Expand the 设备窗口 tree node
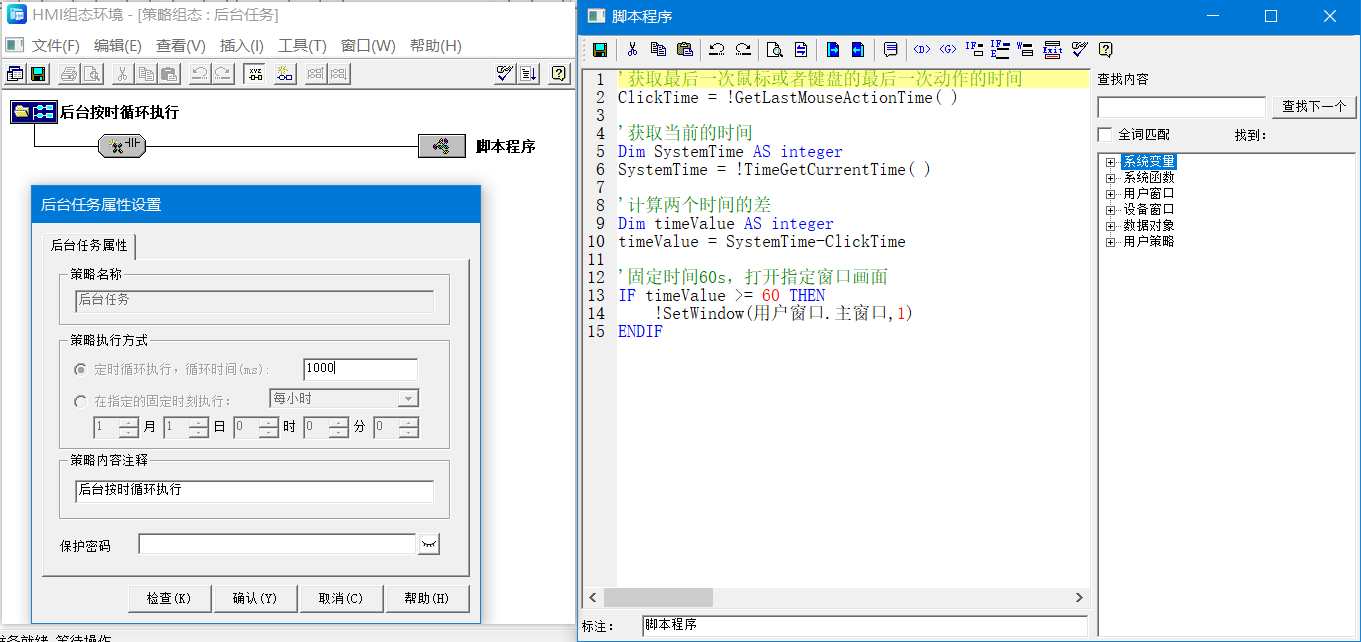 1109,209
